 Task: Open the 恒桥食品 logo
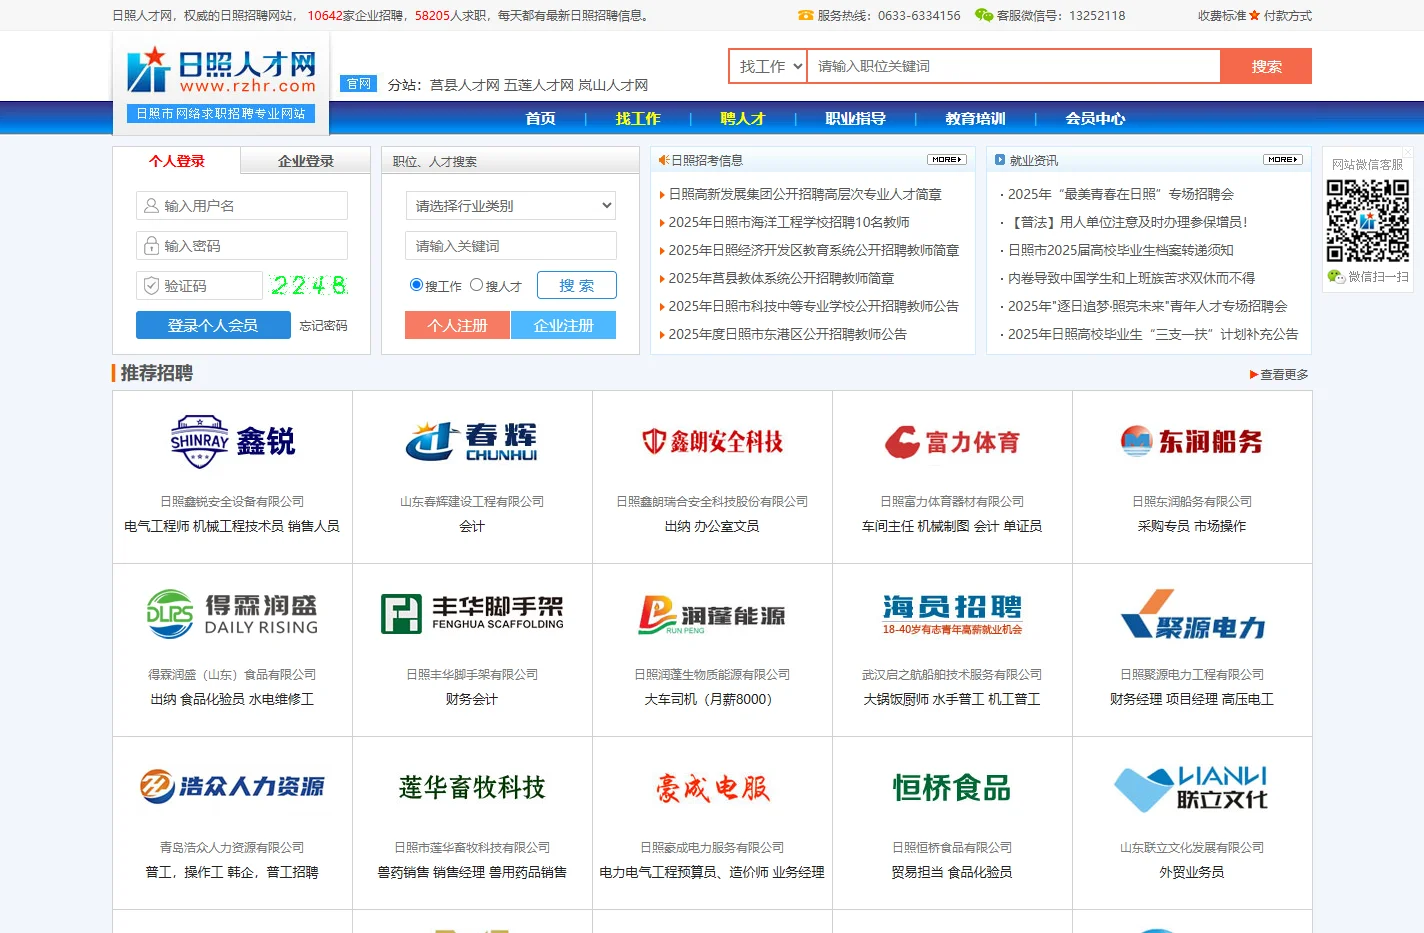(x=952, y=787)
